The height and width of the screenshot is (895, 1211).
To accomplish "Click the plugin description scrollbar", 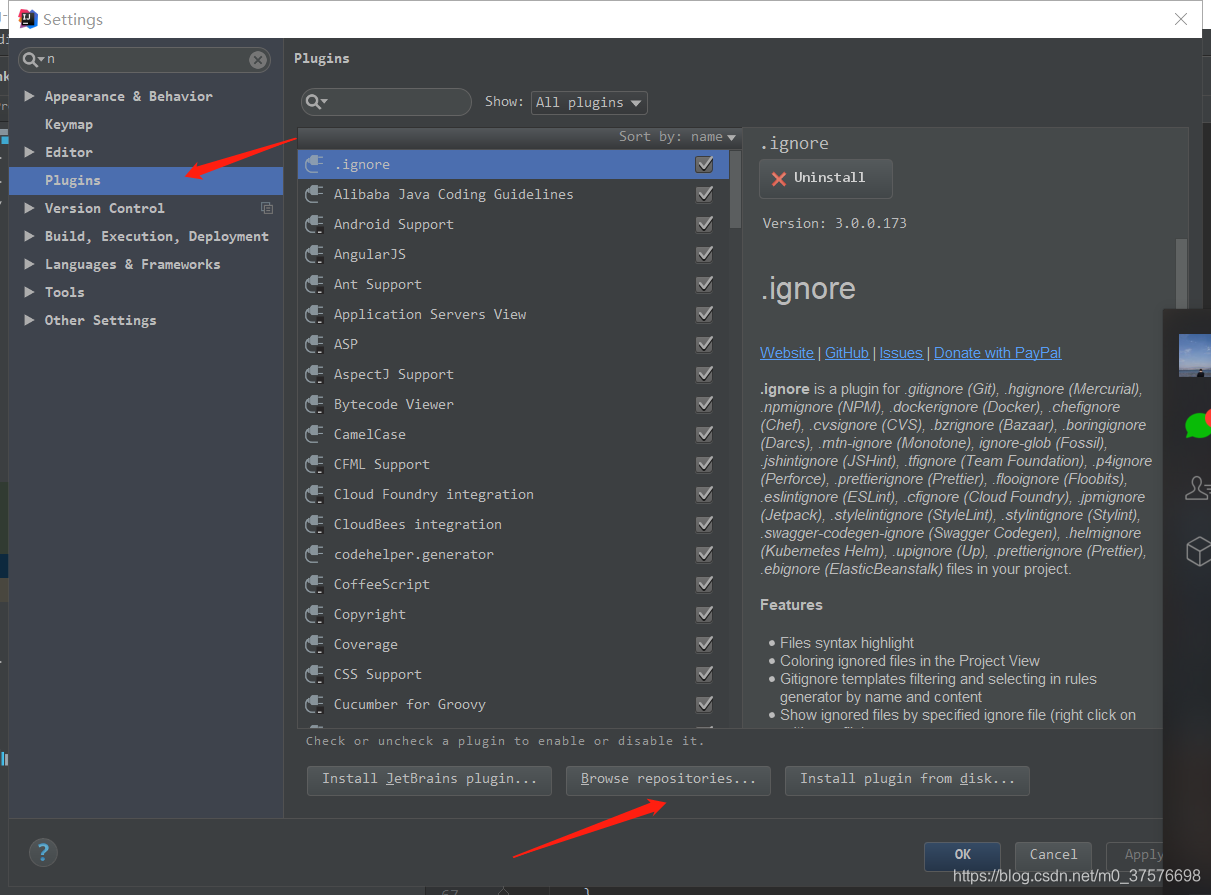I will tap(1182, 275).
